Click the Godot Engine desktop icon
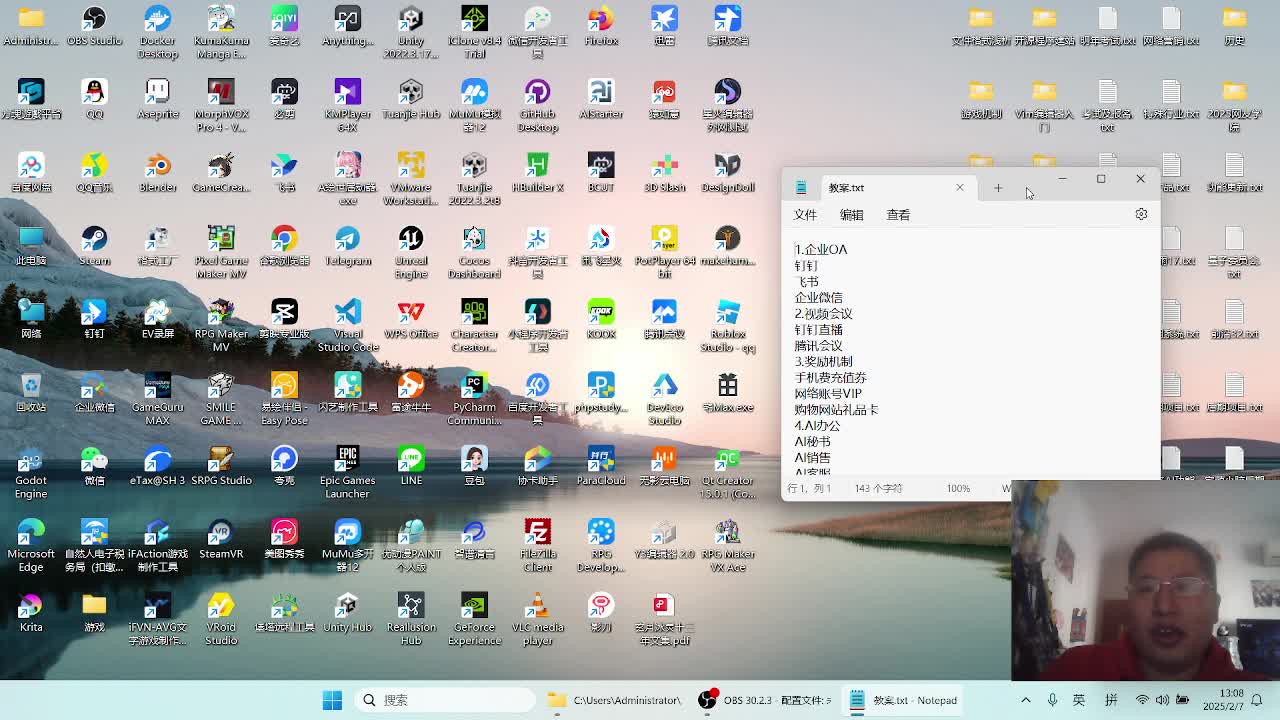 tap(31, 472)
